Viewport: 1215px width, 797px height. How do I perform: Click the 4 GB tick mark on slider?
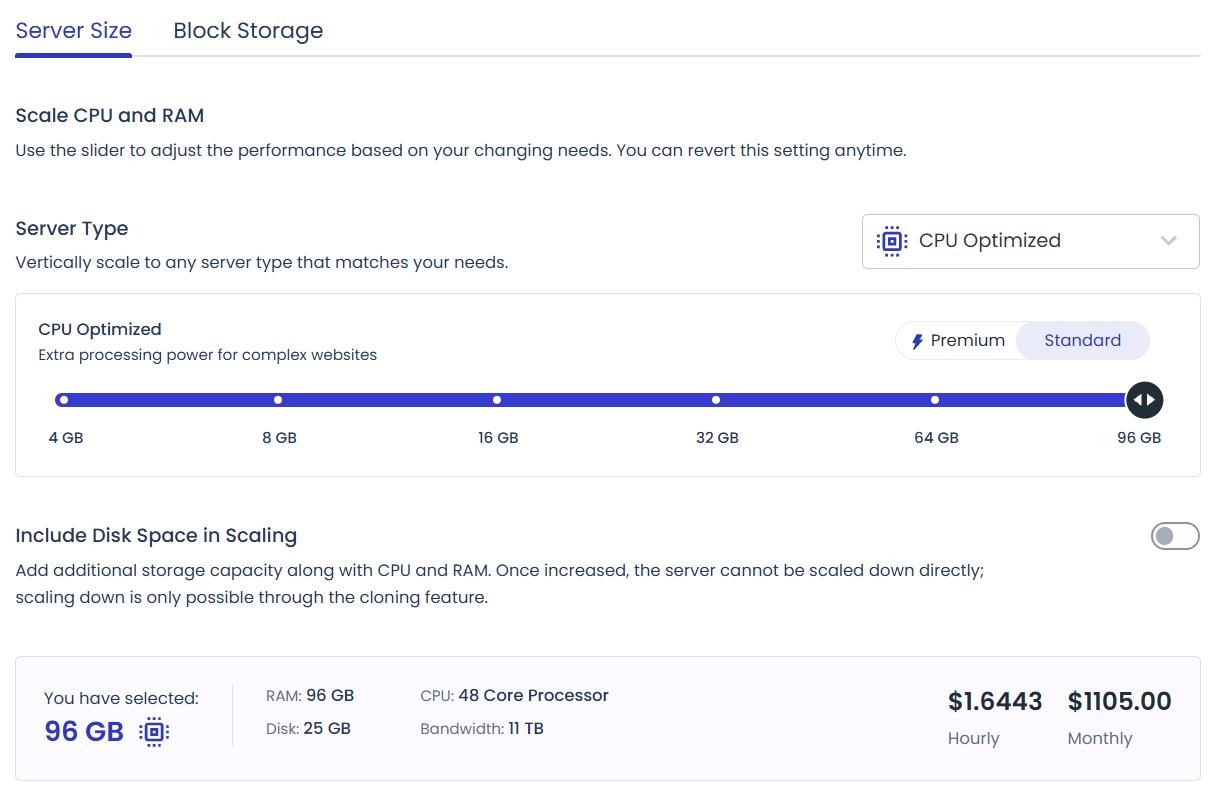(64, 399)
